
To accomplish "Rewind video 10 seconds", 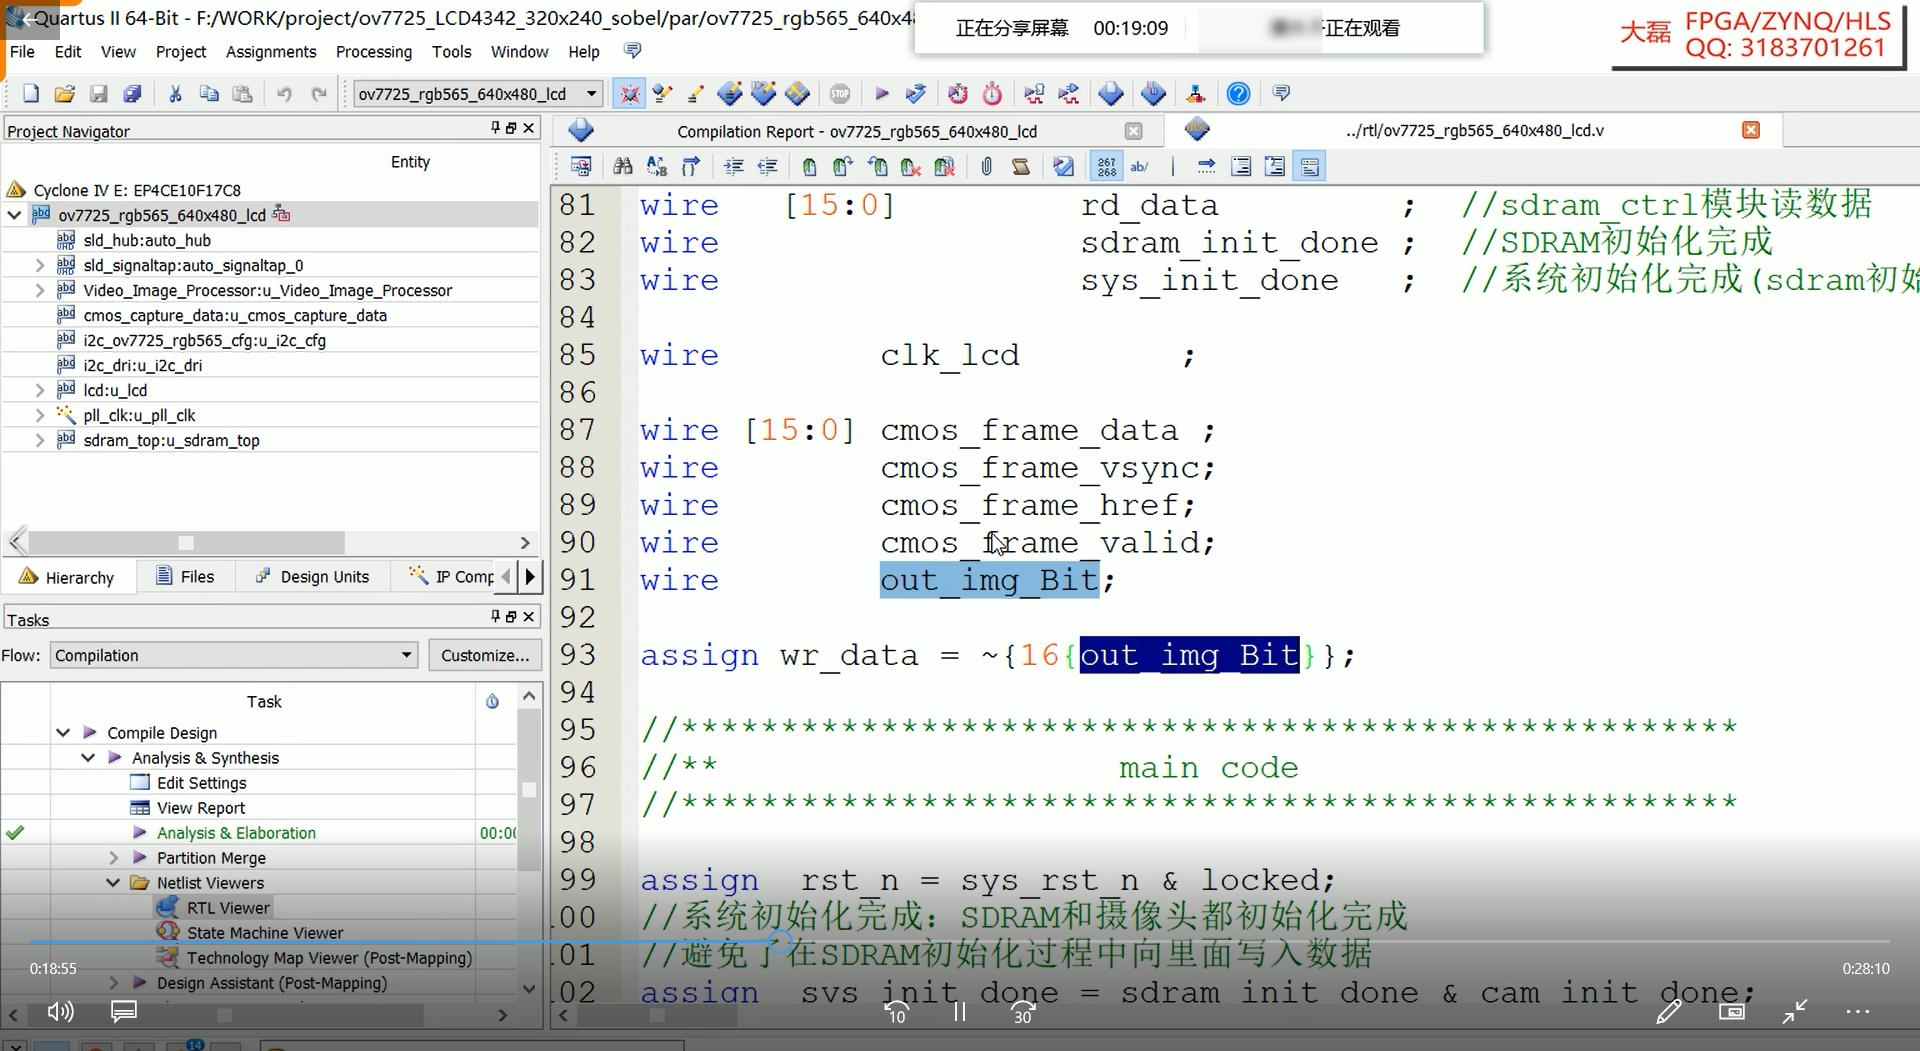I will (x=897, y=1012).
